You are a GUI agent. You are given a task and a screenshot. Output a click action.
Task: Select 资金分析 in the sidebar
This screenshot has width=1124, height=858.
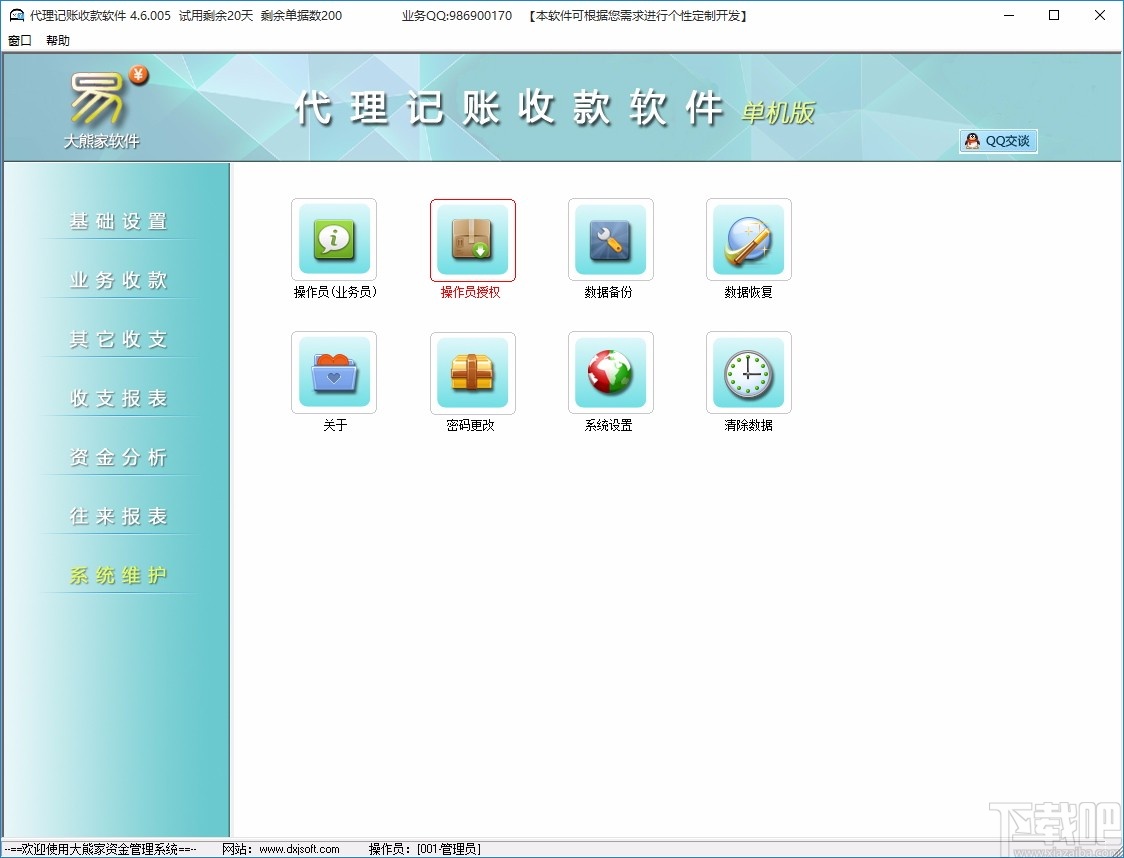click(118, 457)
